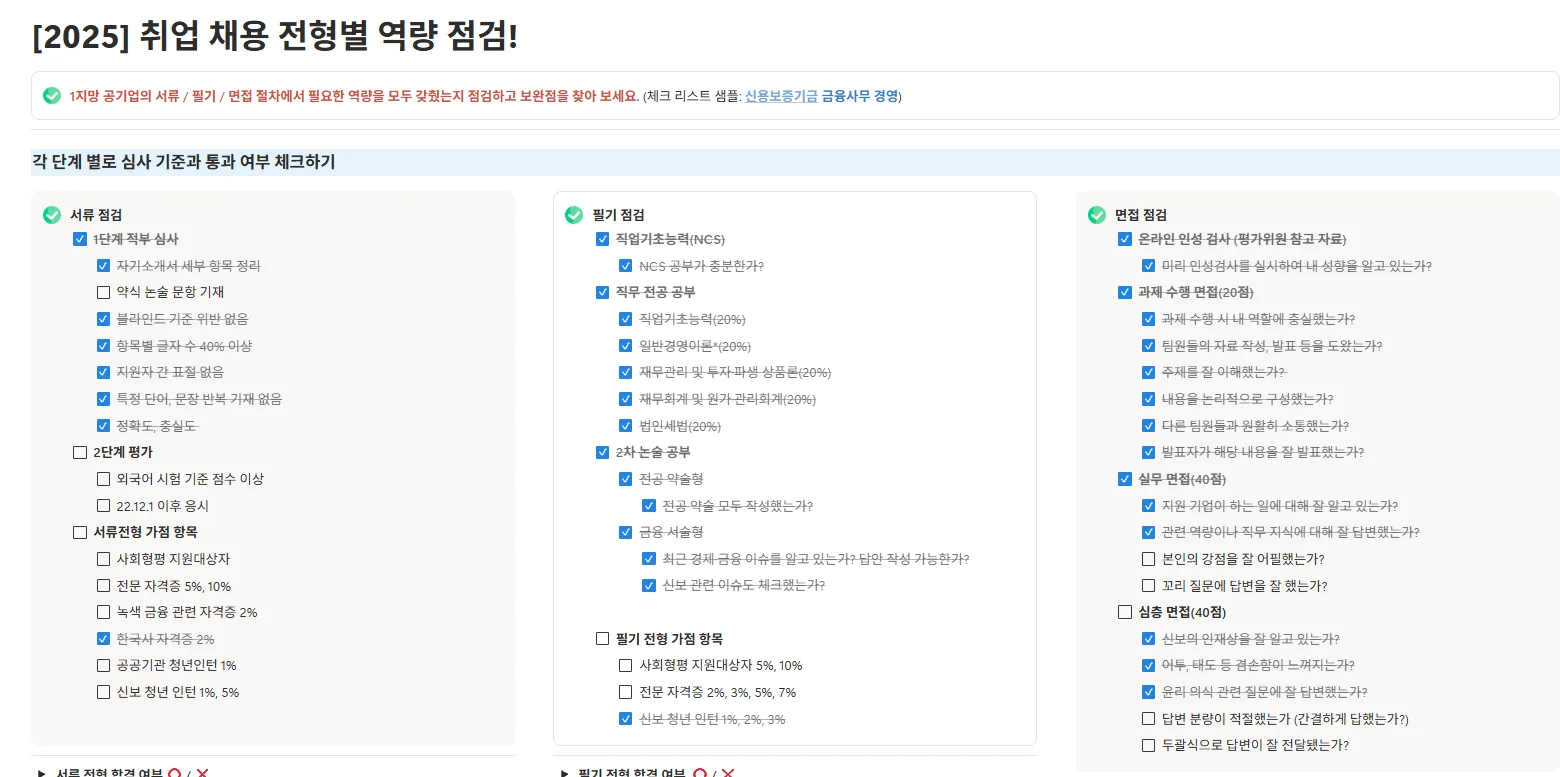Uncheck the 자기소개서 세부 항목 정리 item
Image resolution: width=1560 pixels, height=777 pixels.
[x=103, y=265]
